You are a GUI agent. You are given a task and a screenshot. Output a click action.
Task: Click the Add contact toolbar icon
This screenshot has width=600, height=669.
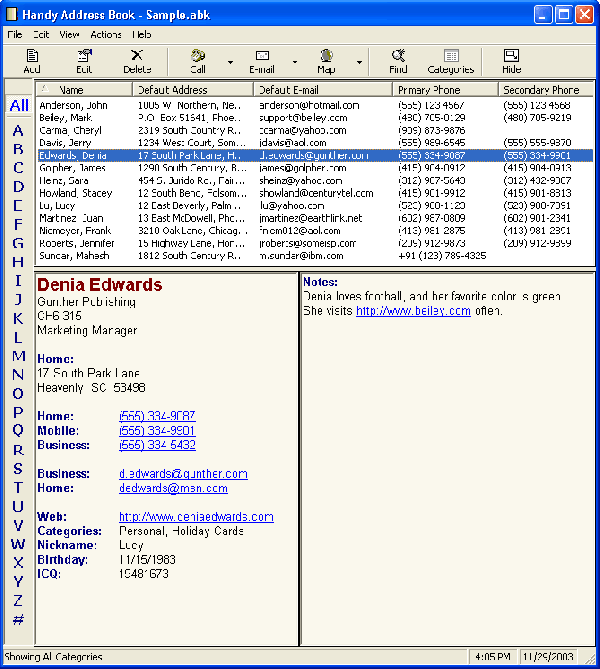click(x=32, y=56)
